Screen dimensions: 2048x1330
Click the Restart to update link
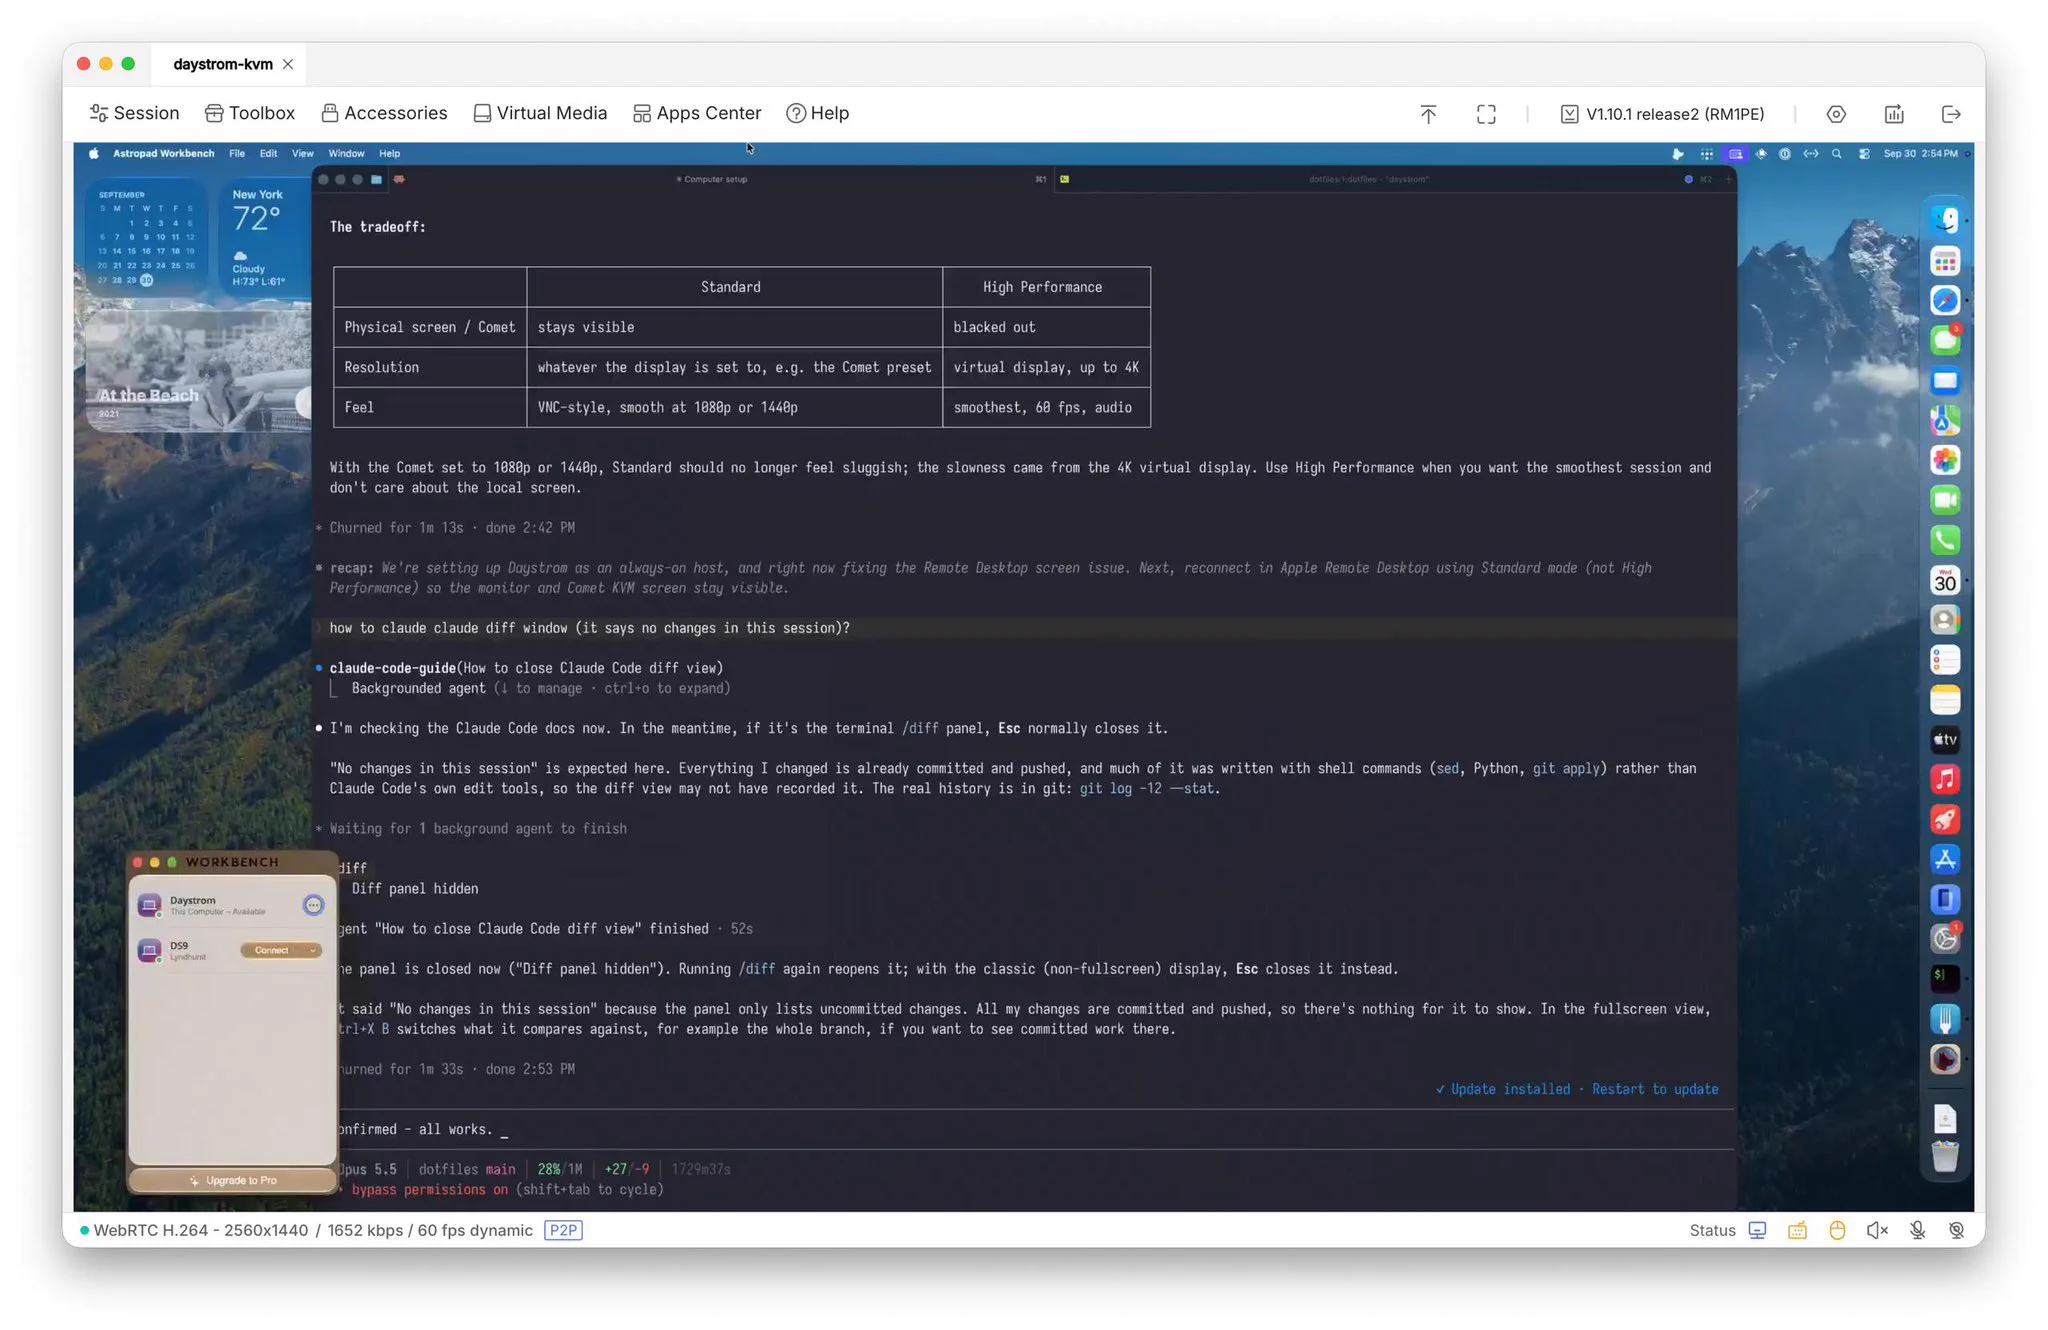point(1655,1089)
